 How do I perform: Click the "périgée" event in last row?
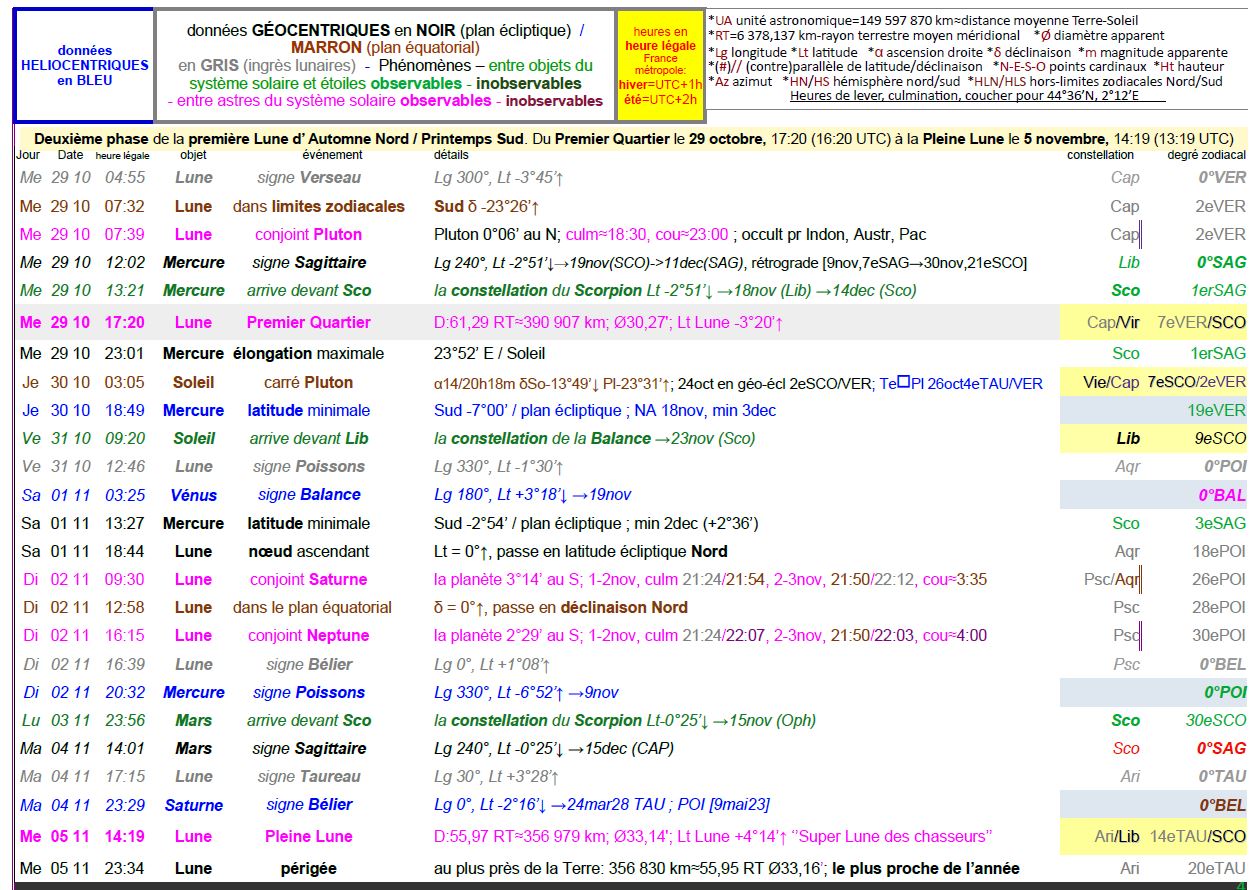pos(308,868)
